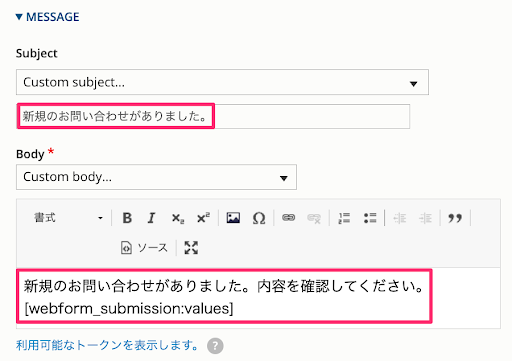Toggle bold formatting

(x=127, y=218)
